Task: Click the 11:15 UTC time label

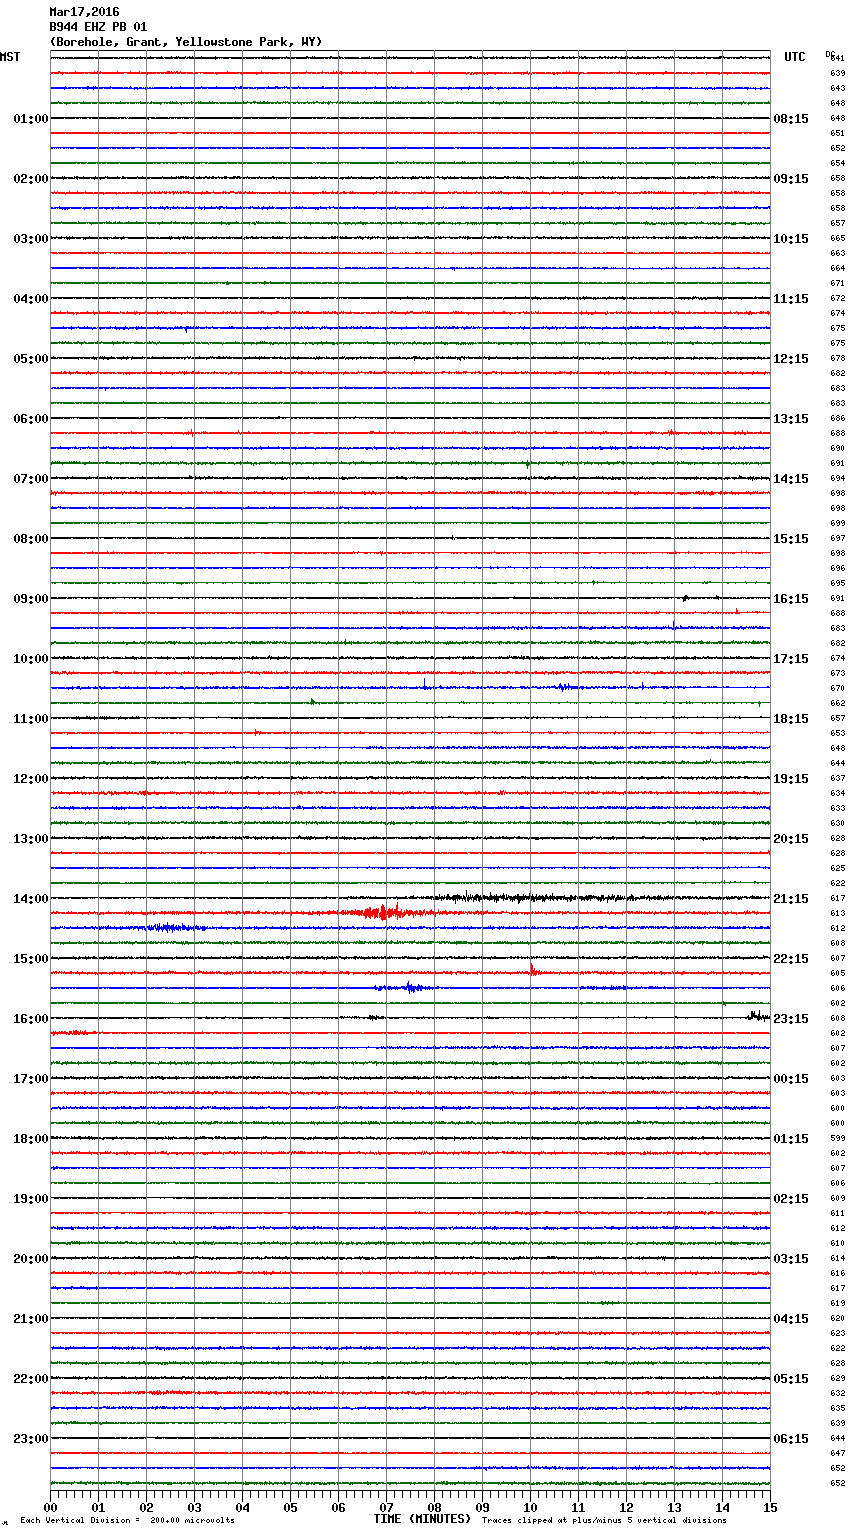Action: [x=791, y=299]
